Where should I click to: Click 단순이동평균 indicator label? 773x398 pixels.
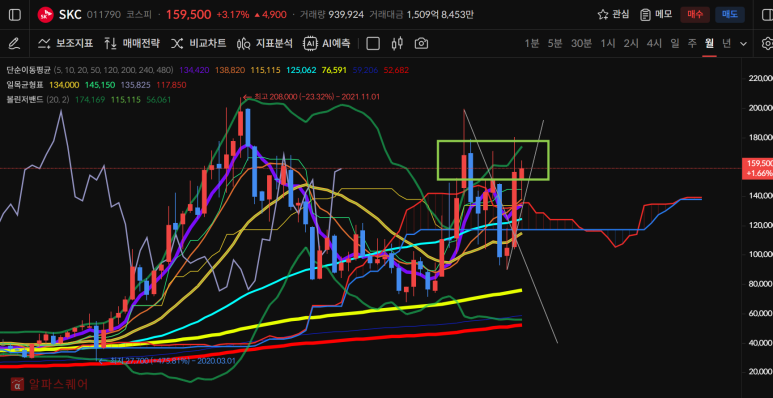(x=29, y=70)
